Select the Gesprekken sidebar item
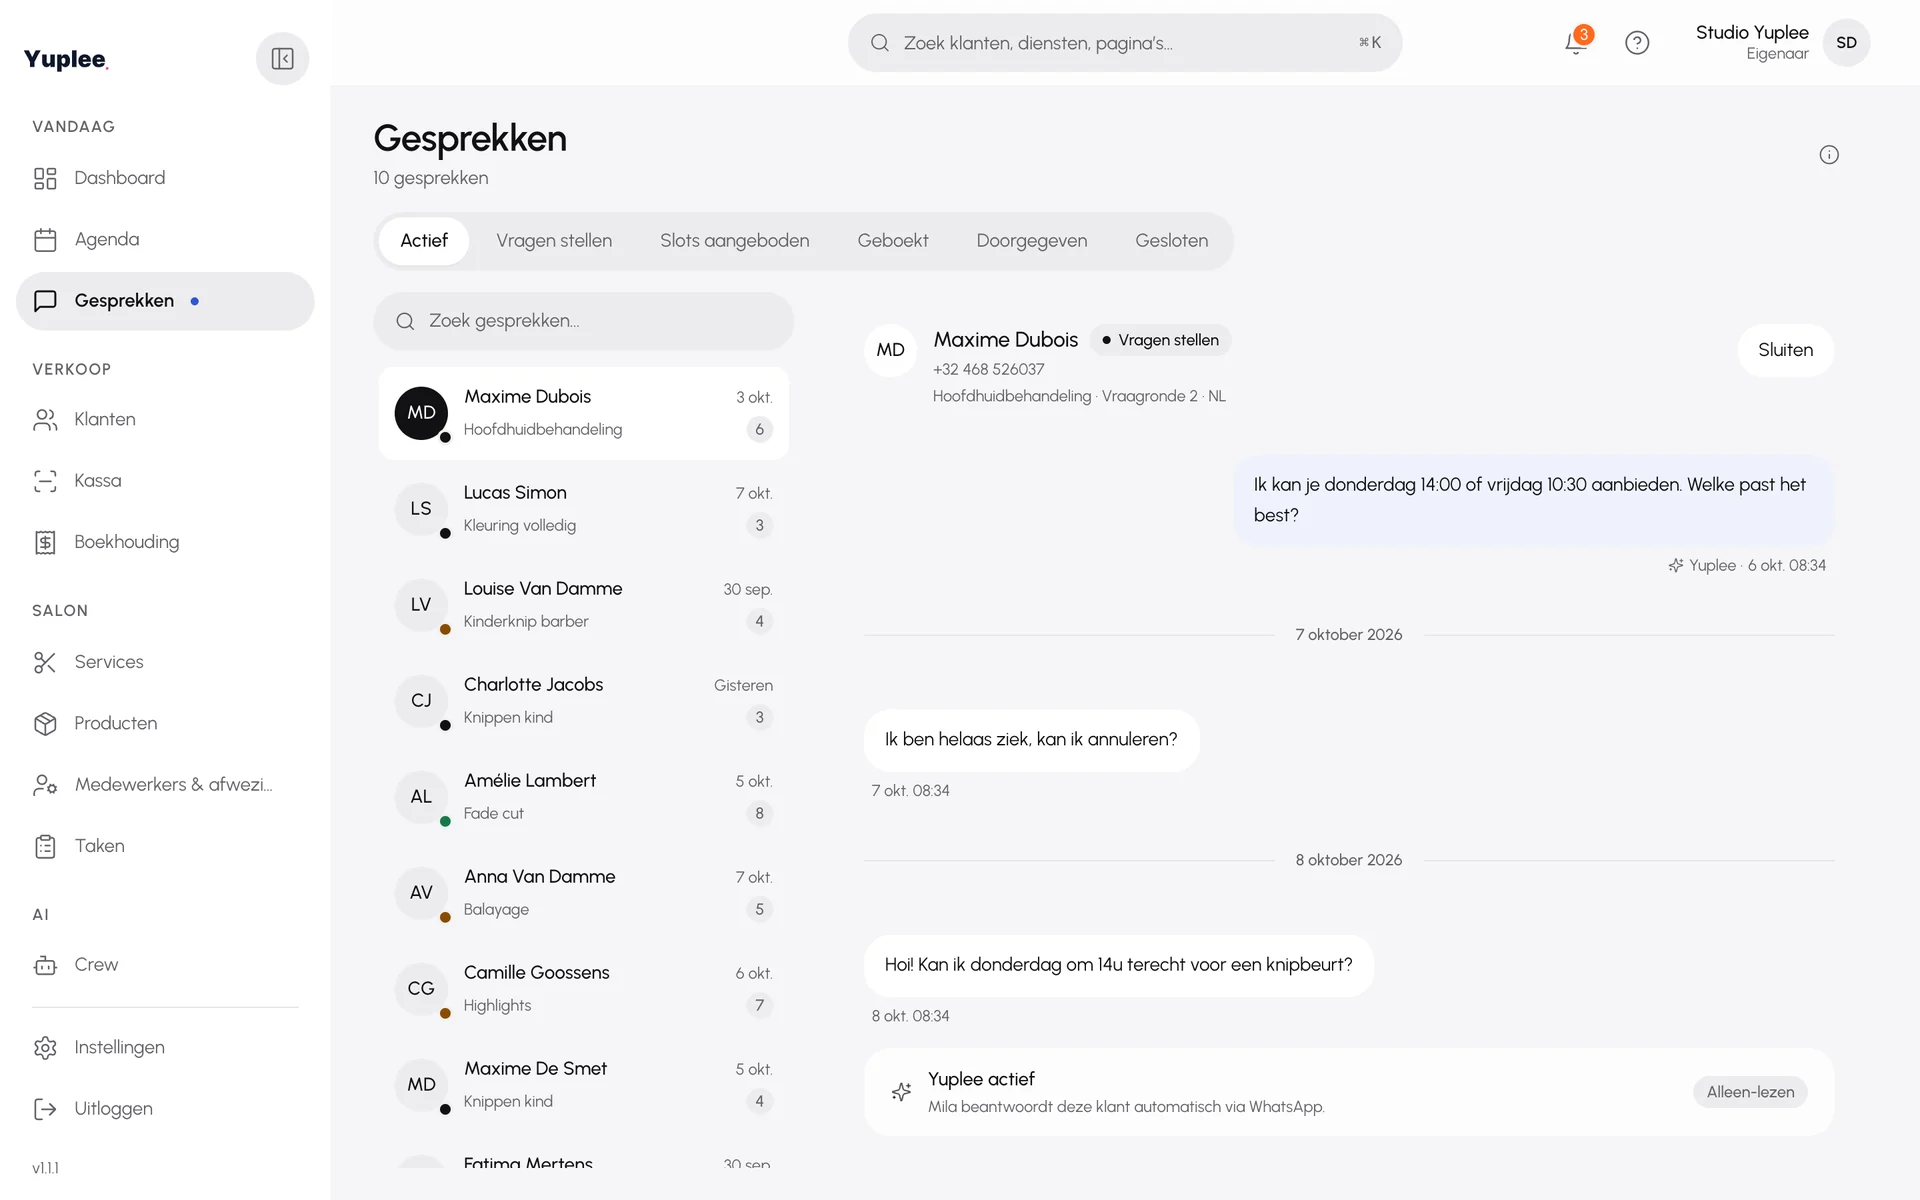 (x=165, y=301)
